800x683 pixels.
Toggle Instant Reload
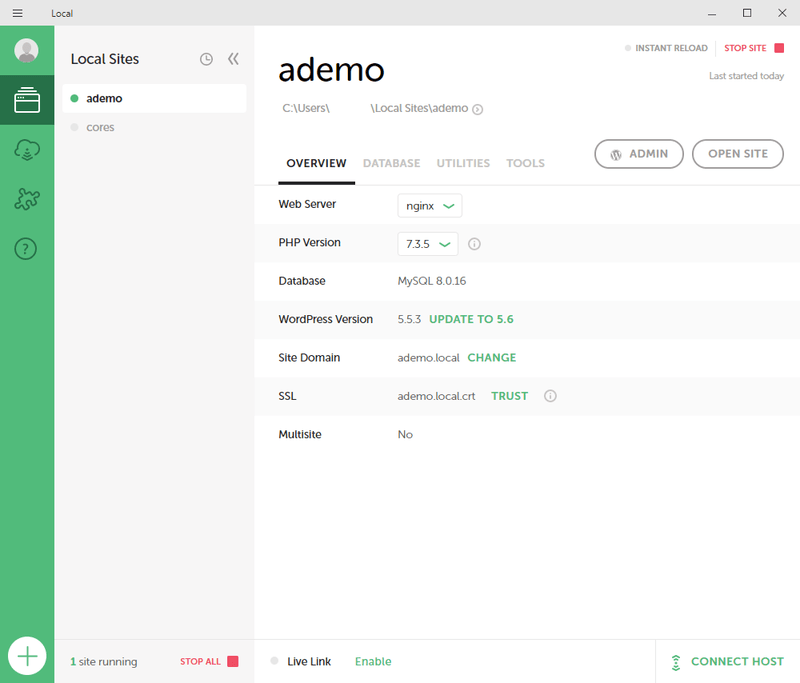[666, 48]
